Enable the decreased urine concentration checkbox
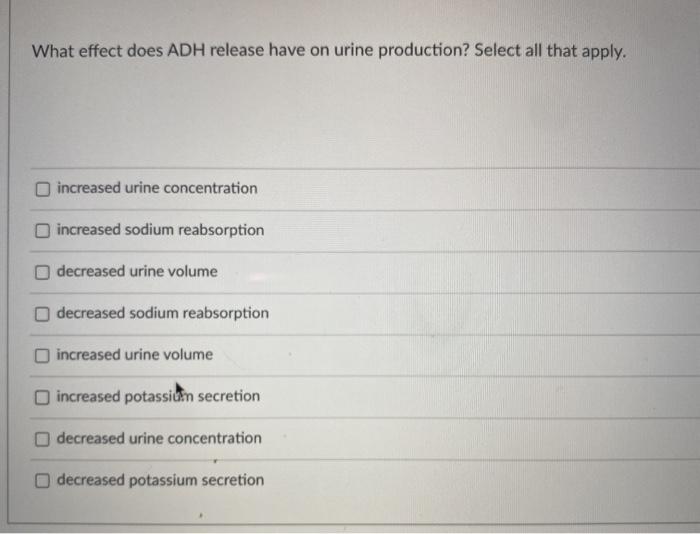700x534 pixels. point(42,439)
